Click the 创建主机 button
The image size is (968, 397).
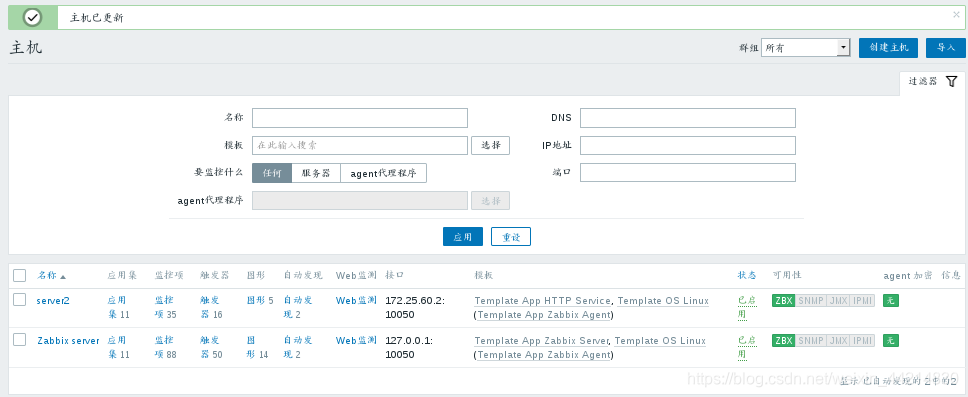888,48
